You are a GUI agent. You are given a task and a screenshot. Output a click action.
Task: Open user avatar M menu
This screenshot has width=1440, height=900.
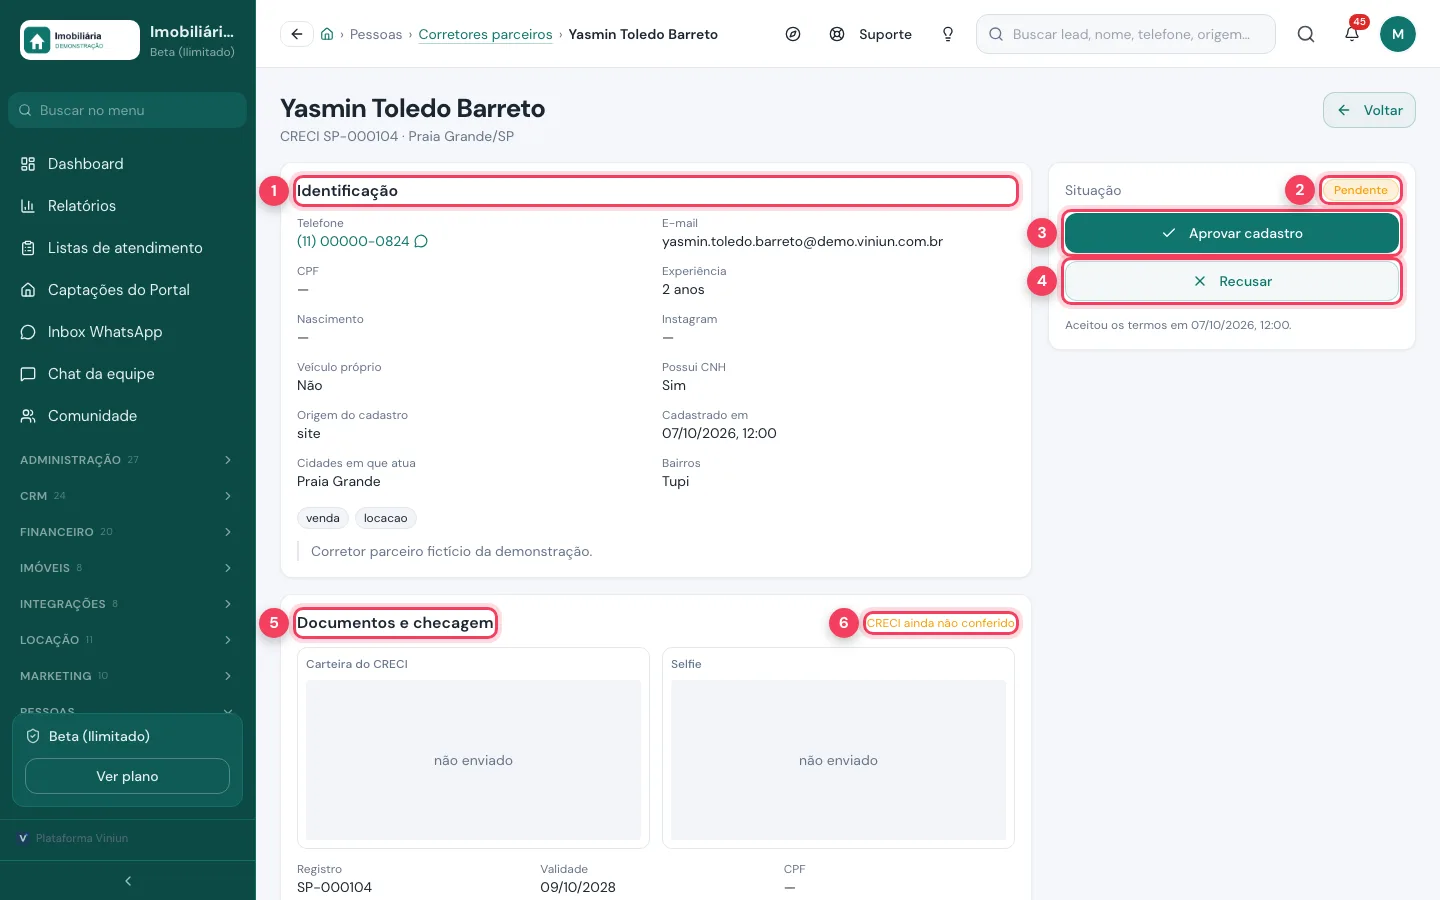(x=1398, y=34)
